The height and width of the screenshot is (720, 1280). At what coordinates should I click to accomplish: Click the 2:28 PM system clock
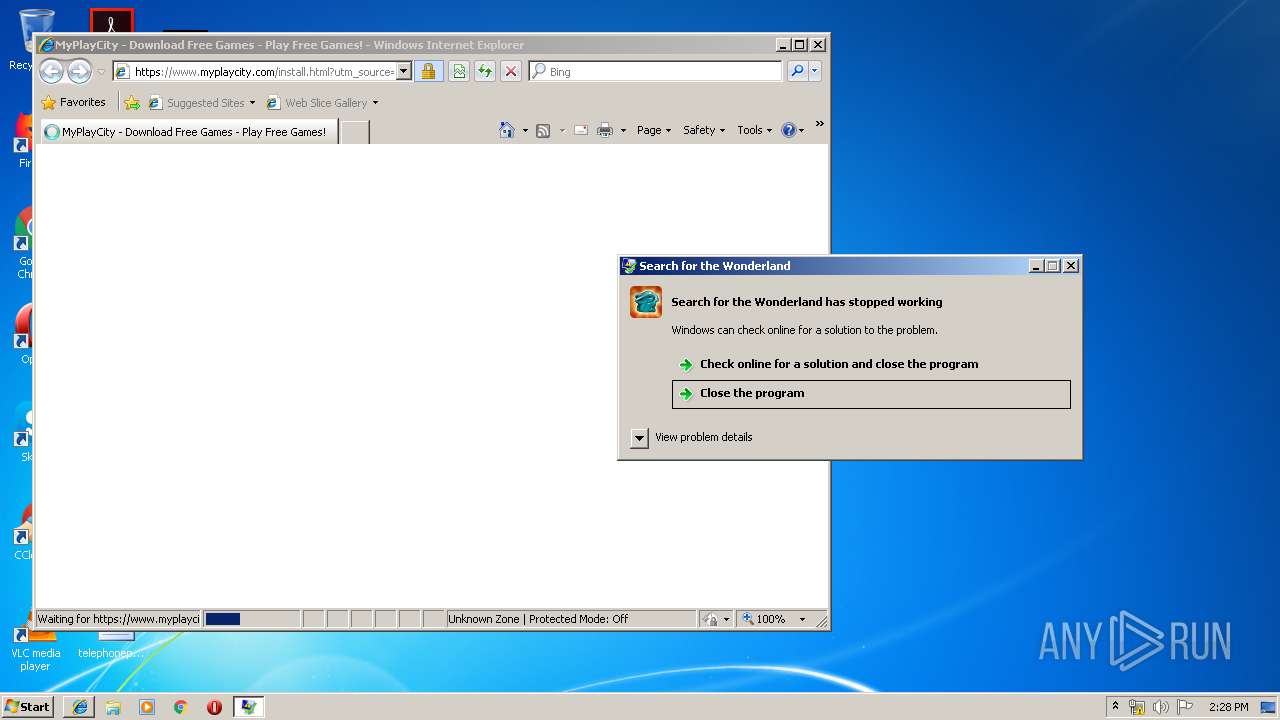click(1228, 707)
